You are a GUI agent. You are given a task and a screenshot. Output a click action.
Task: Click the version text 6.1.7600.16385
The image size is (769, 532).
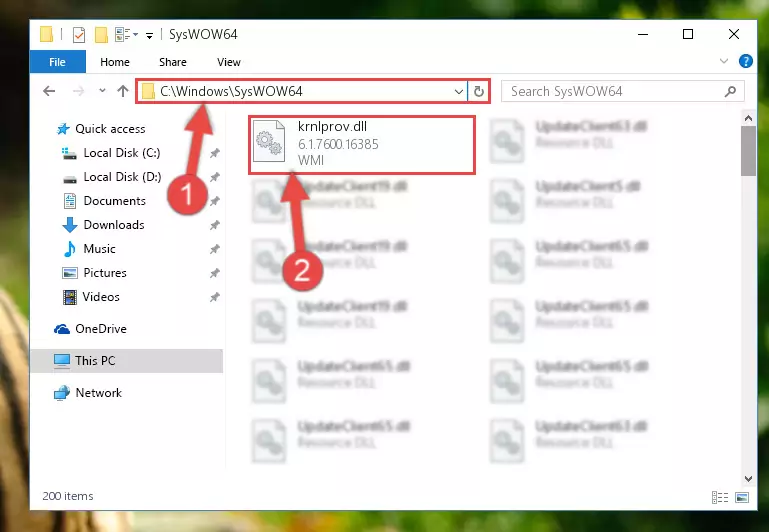tap(338, 144)
